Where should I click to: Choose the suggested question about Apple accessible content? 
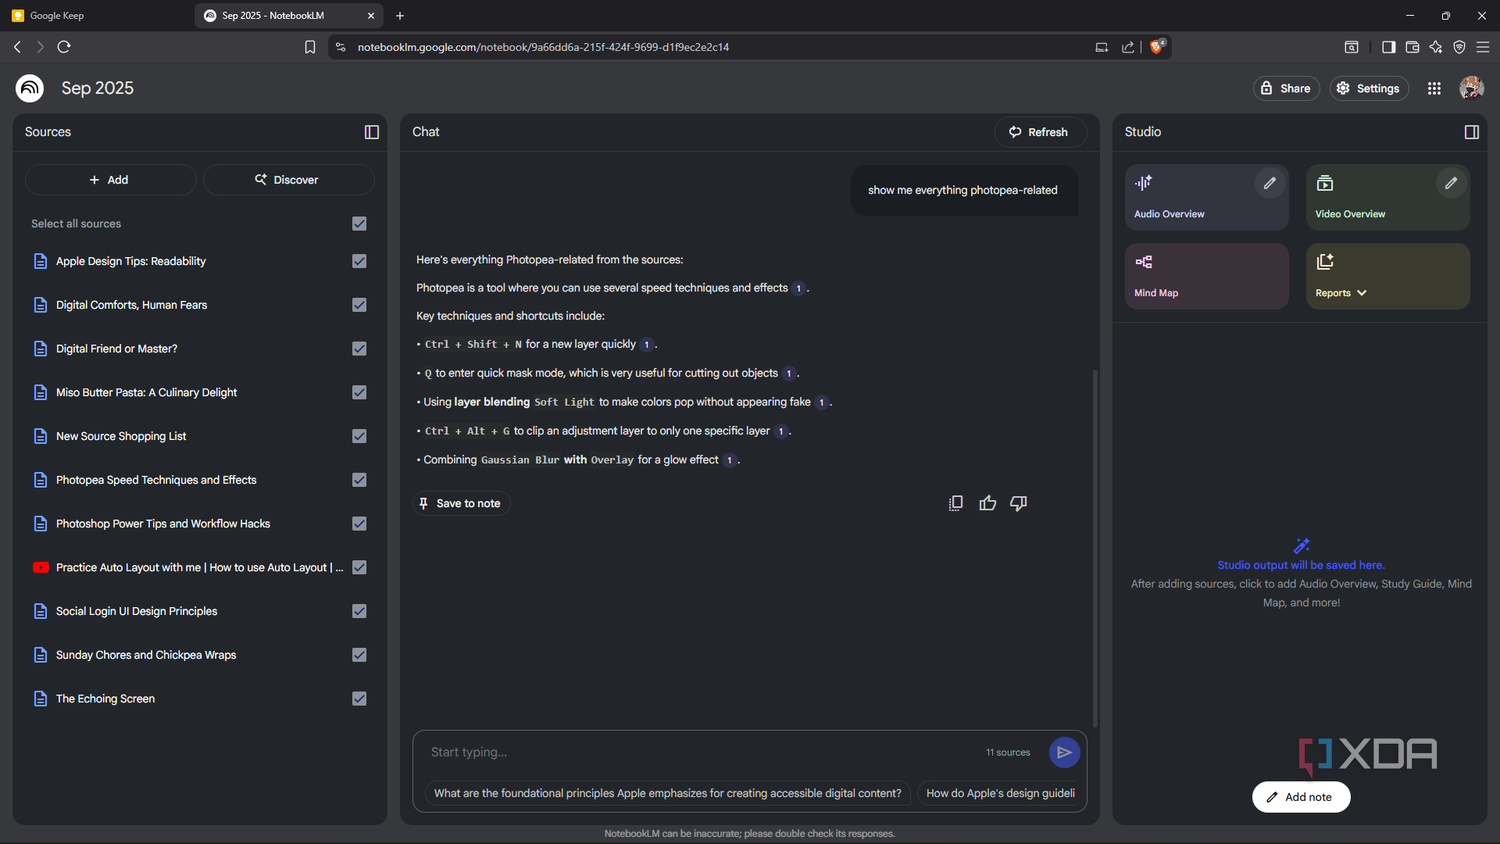[x=668, y=793]
